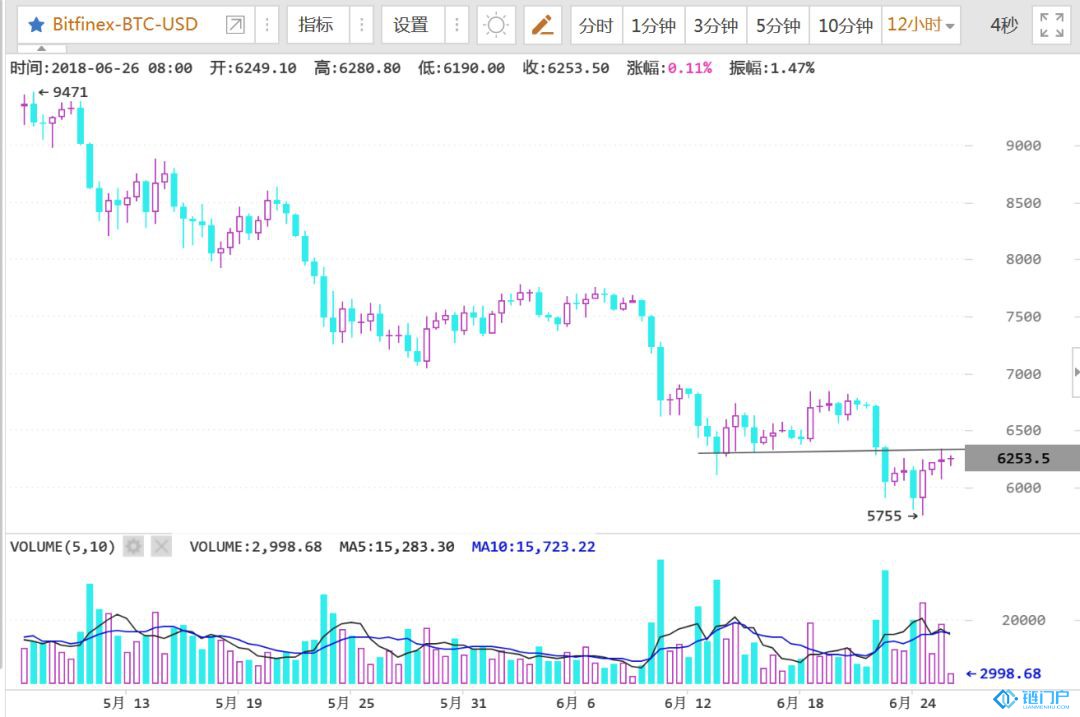Click the blue favorite star icon
The image size is (1080, 717).
click(x=36, y=25)
